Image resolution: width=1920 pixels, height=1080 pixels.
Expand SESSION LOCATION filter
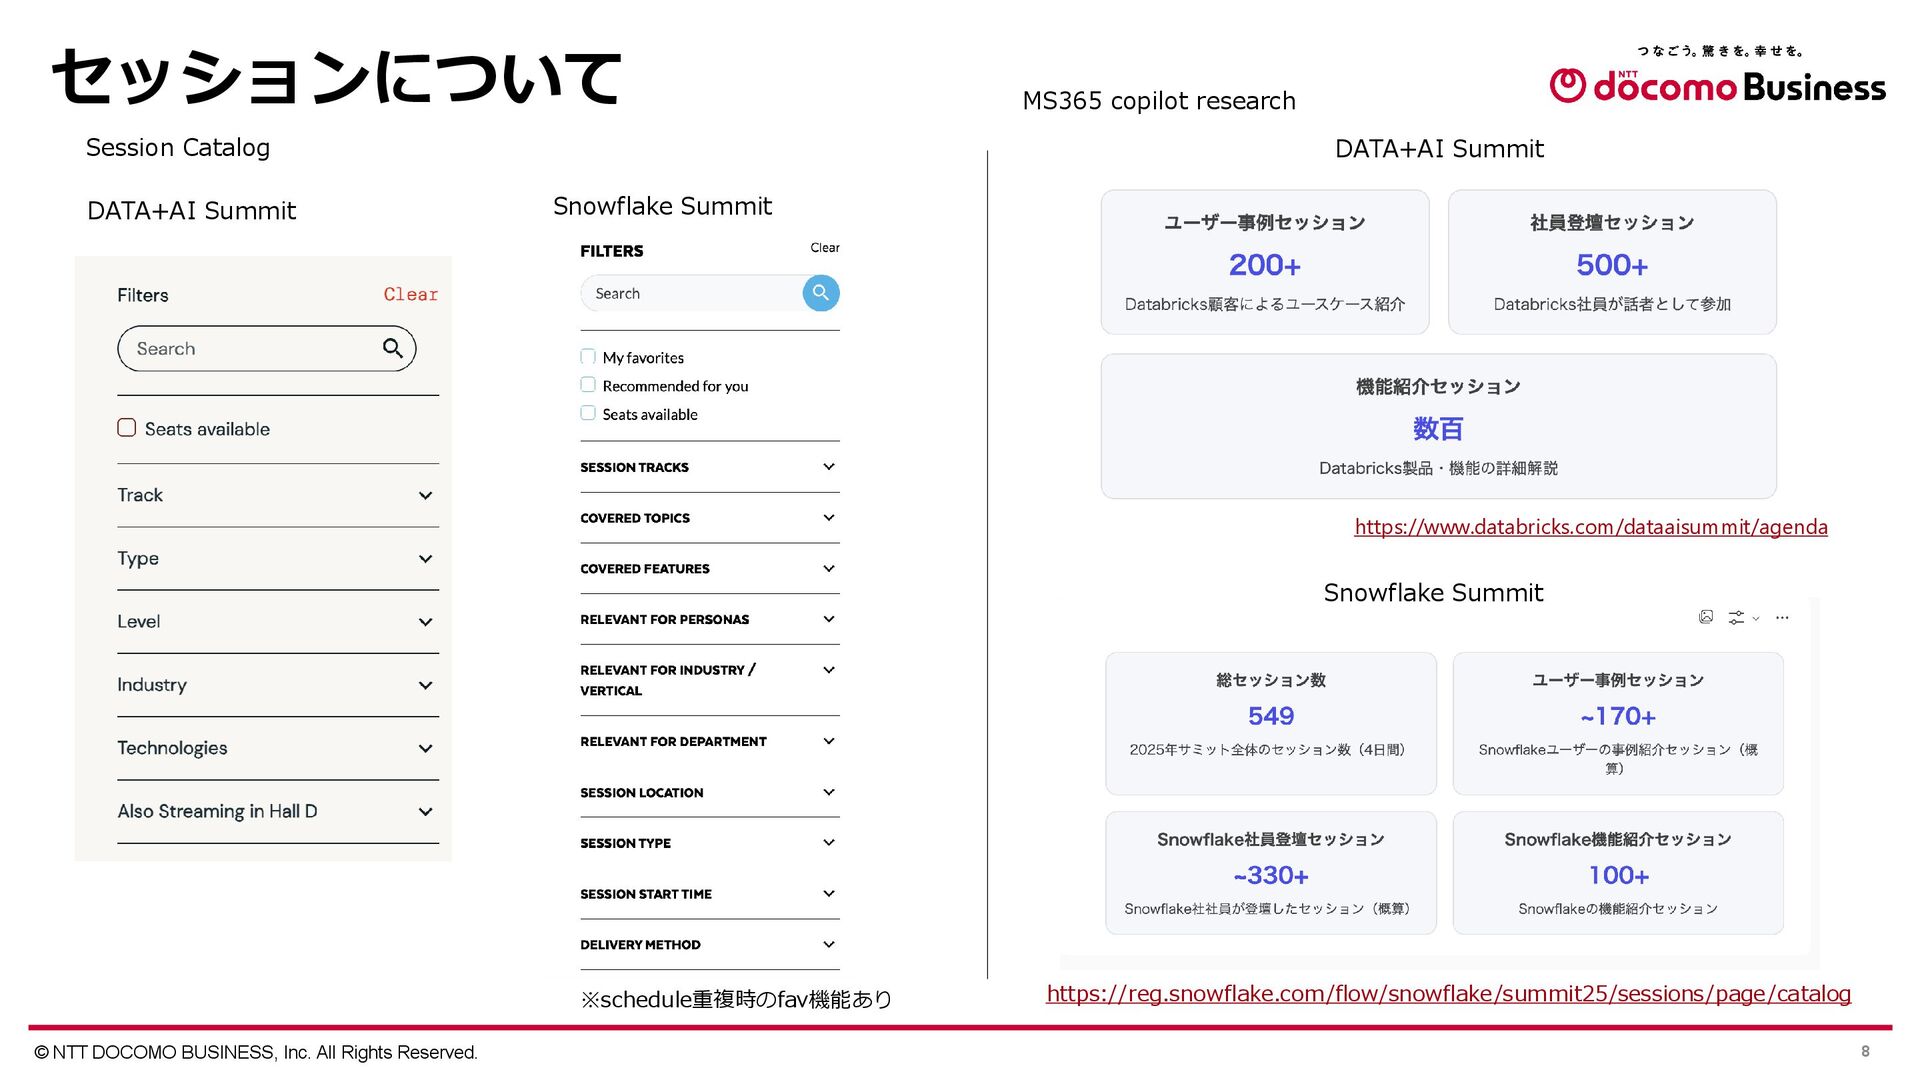click(710, 792)
